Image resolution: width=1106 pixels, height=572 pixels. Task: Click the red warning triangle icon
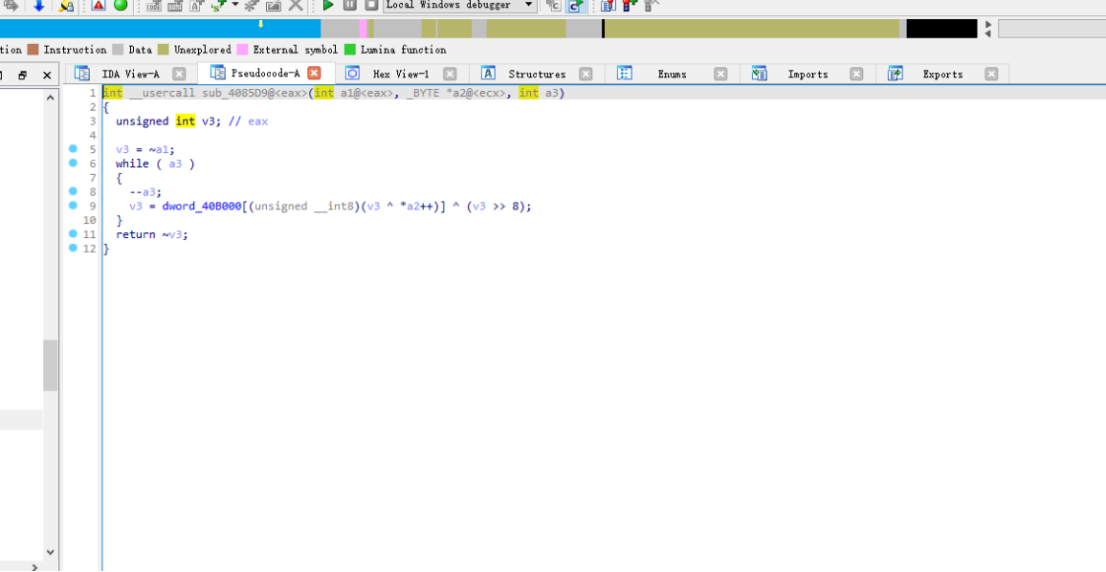tap(98, 6)
